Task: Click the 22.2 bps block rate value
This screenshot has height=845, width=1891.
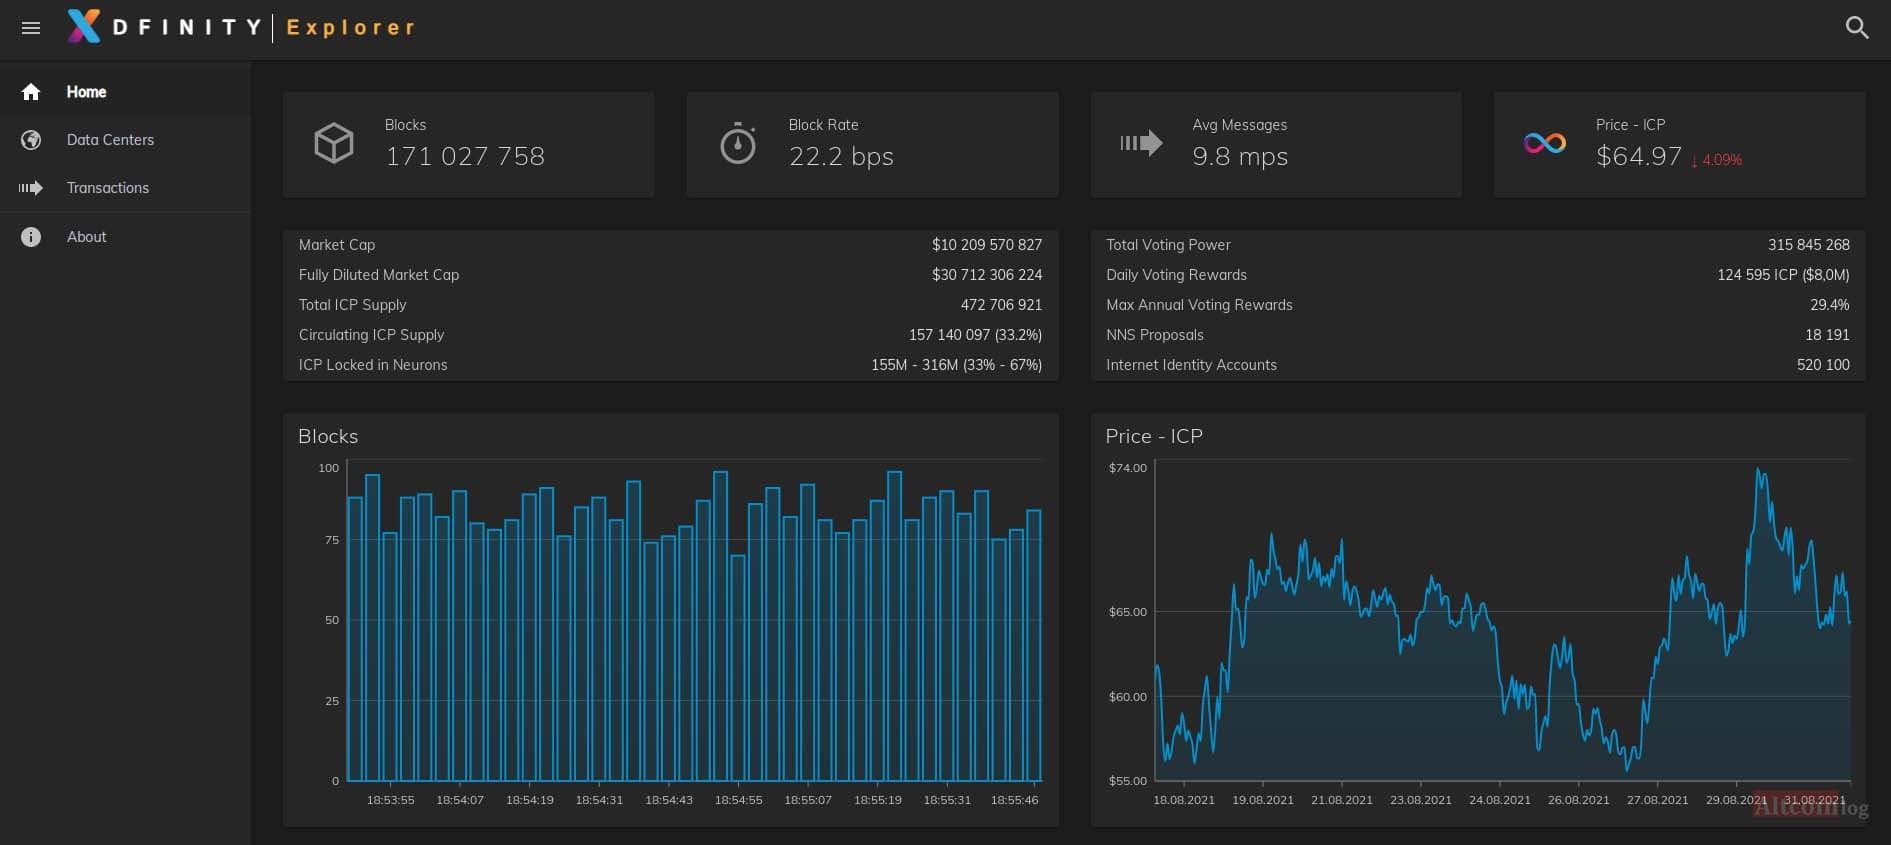Action: pos(841,156)
